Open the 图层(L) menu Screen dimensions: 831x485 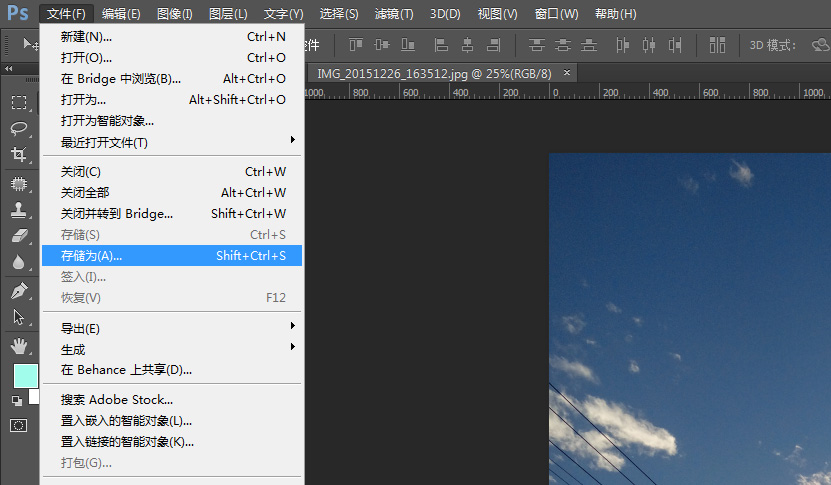point(228,14)
